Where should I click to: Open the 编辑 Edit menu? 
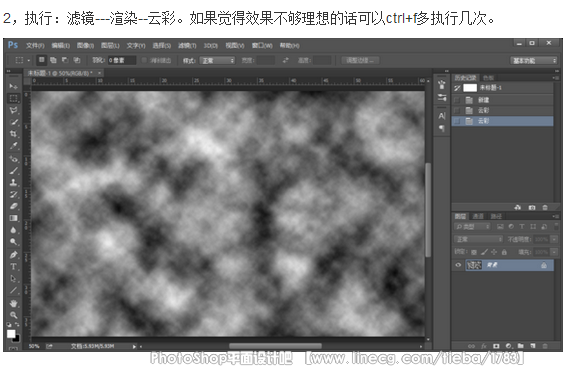click(60, 45)
